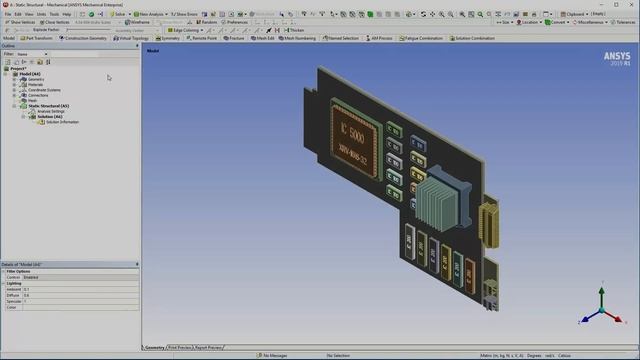The width and height of the screenshot is (640, 360).
Task: Open the Edit menu
Action: pos(18,14)
